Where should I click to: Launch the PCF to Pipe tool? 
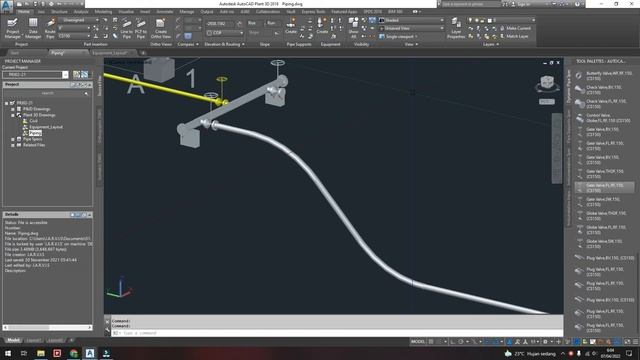tap(141, 28)
